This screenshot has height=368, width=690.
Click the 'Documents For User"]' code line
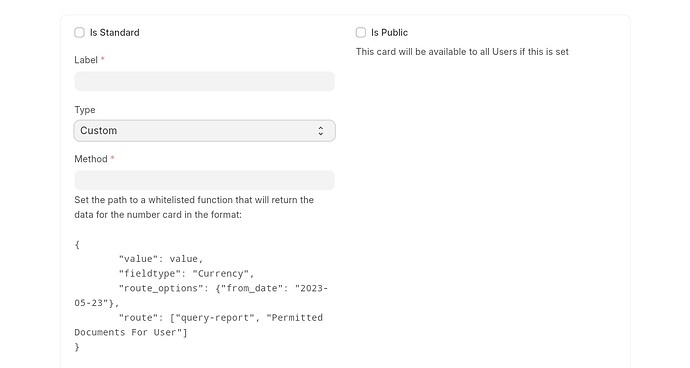click(131, 332)
